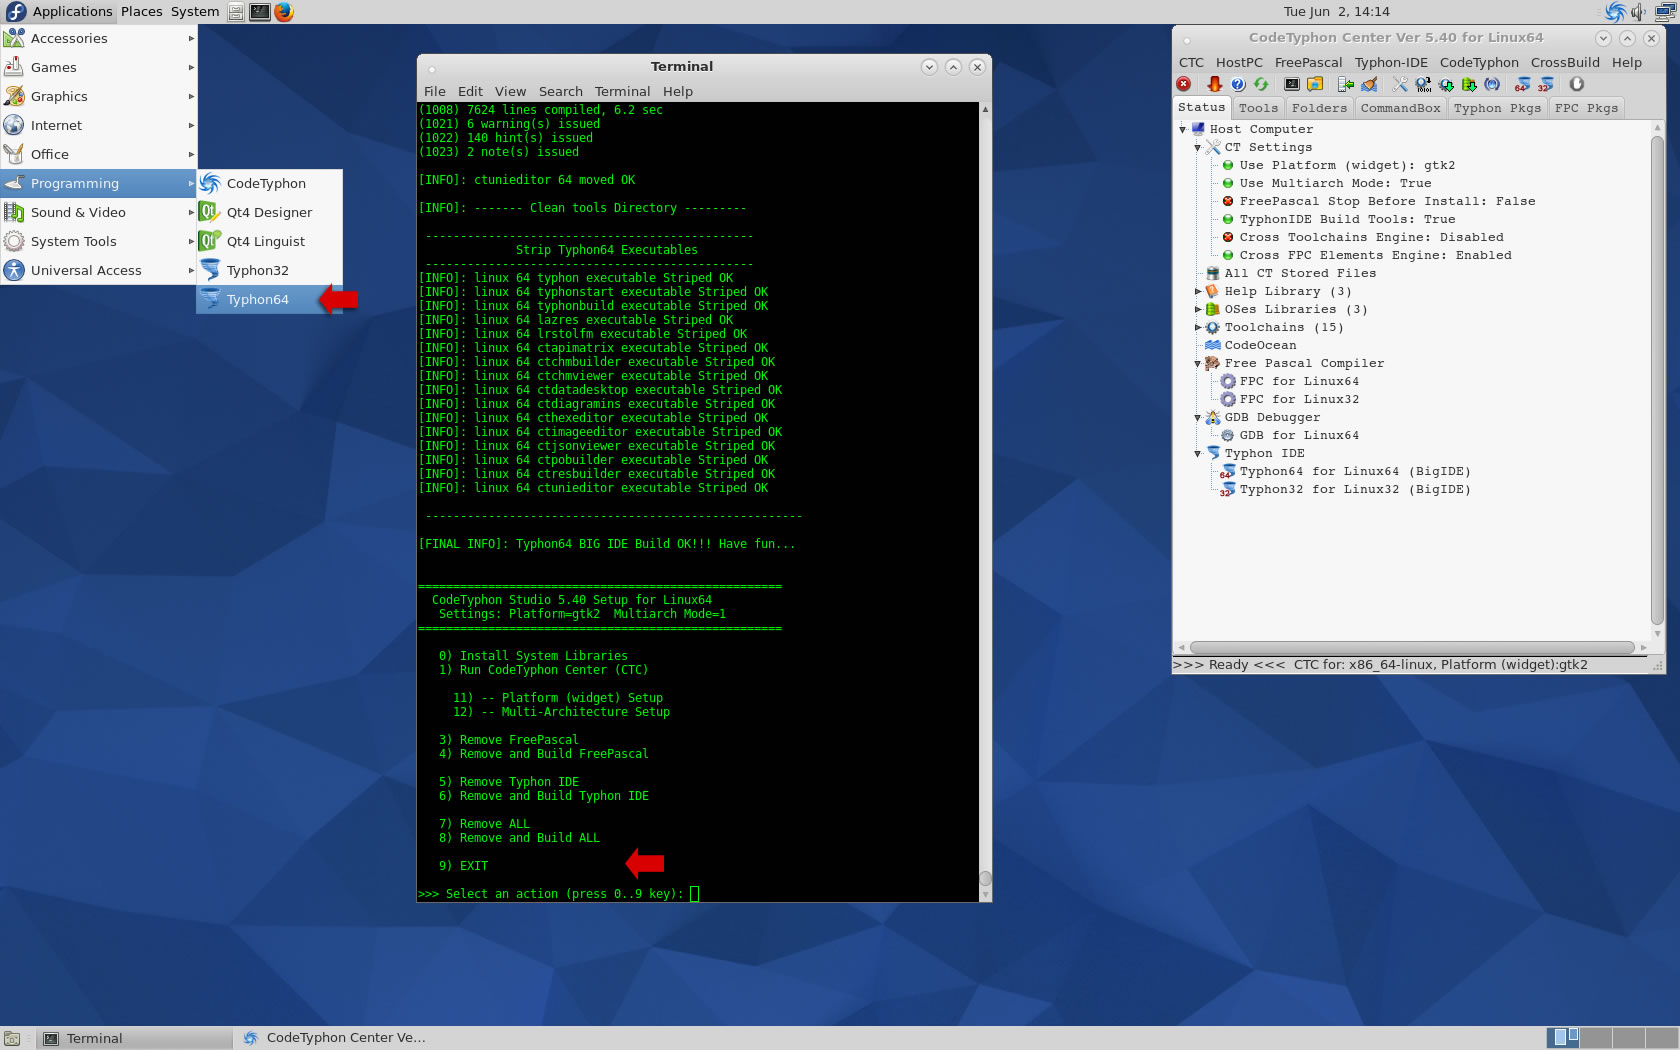The height and width of the screenshot is (1050, 1680).
Task: Click the gear with green download arrow icon
Action: point(1446,85)
